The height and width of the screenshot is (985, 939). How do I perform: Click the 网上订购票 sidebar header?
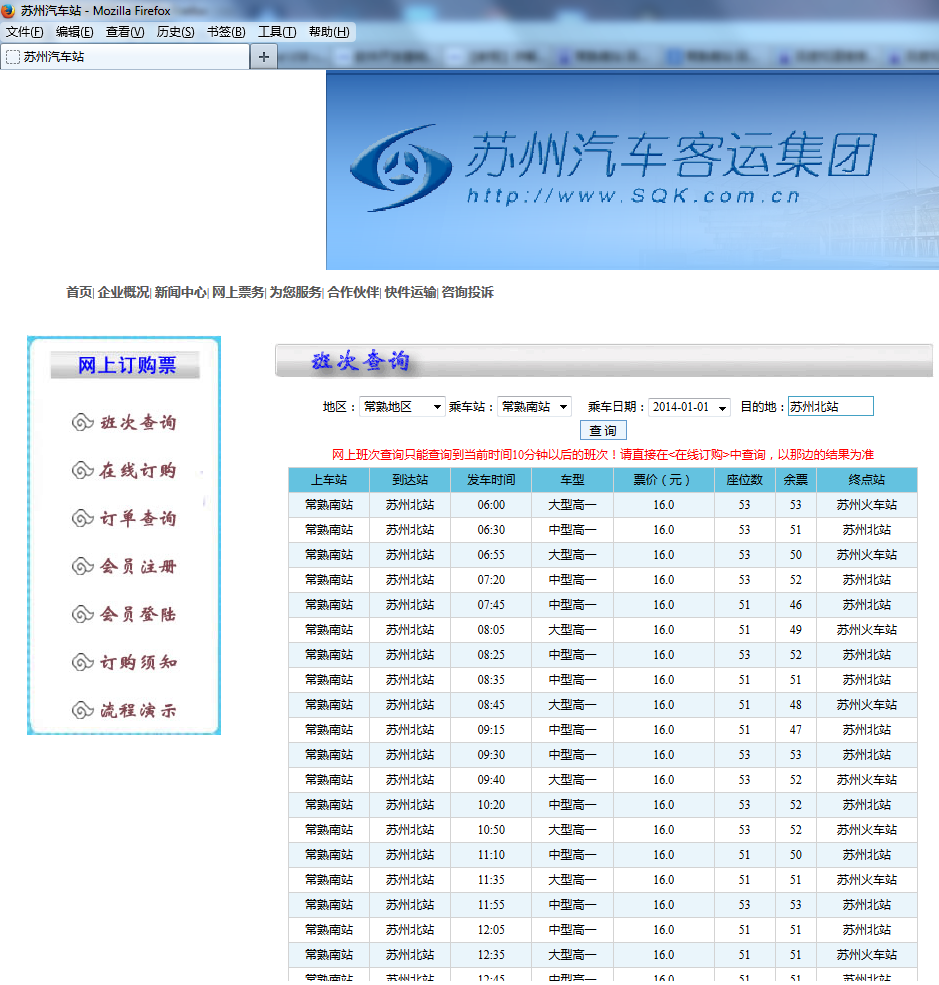[x=126, y=365]
